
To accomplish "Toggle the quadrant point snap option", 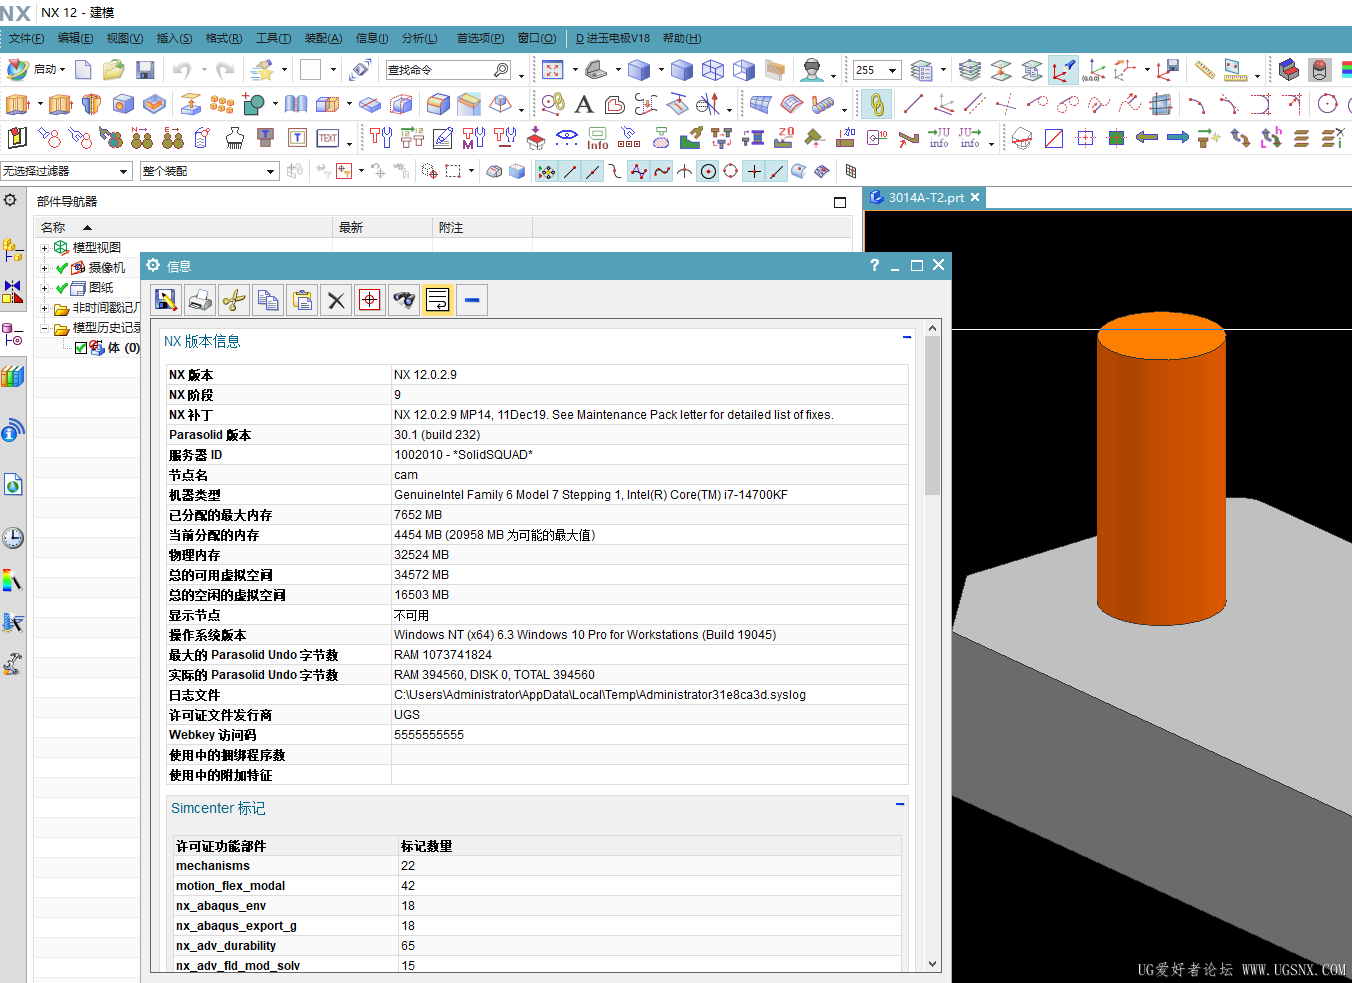I will [x=731, y=171].
